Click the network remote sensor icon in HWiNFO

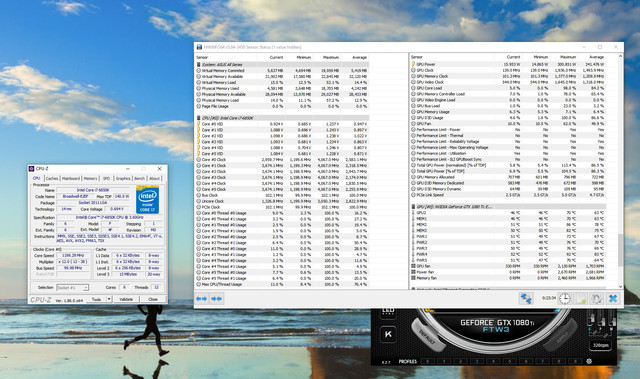click(x=526, y=298)
